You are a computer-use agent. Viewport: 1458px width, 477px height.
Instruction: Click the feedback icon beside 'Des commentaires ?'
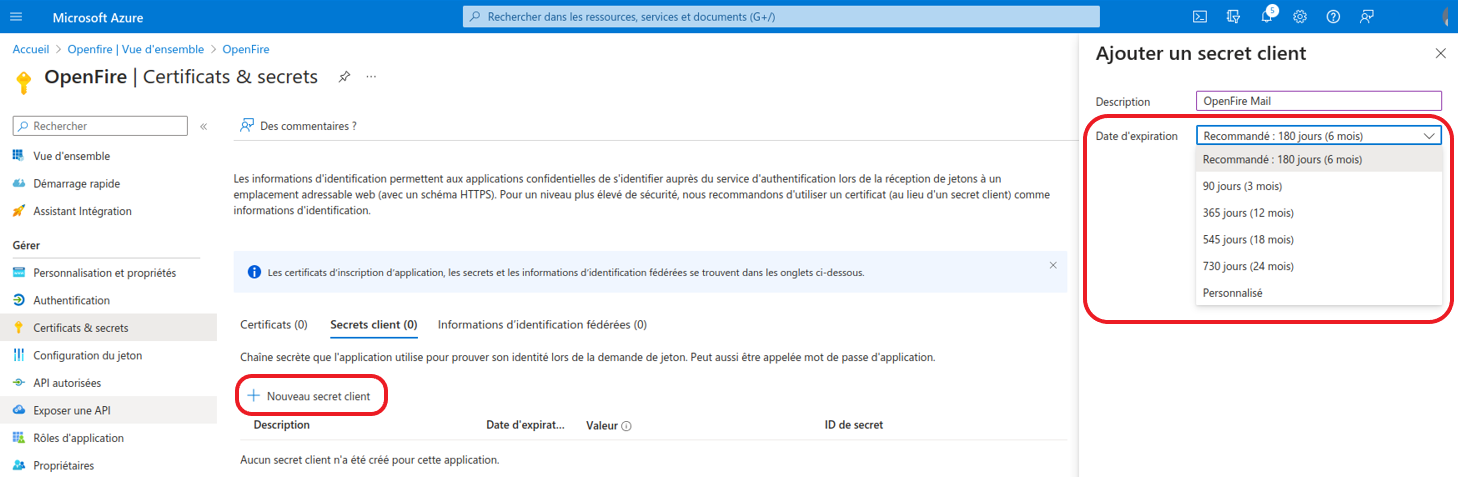click(x=247, y=126)
